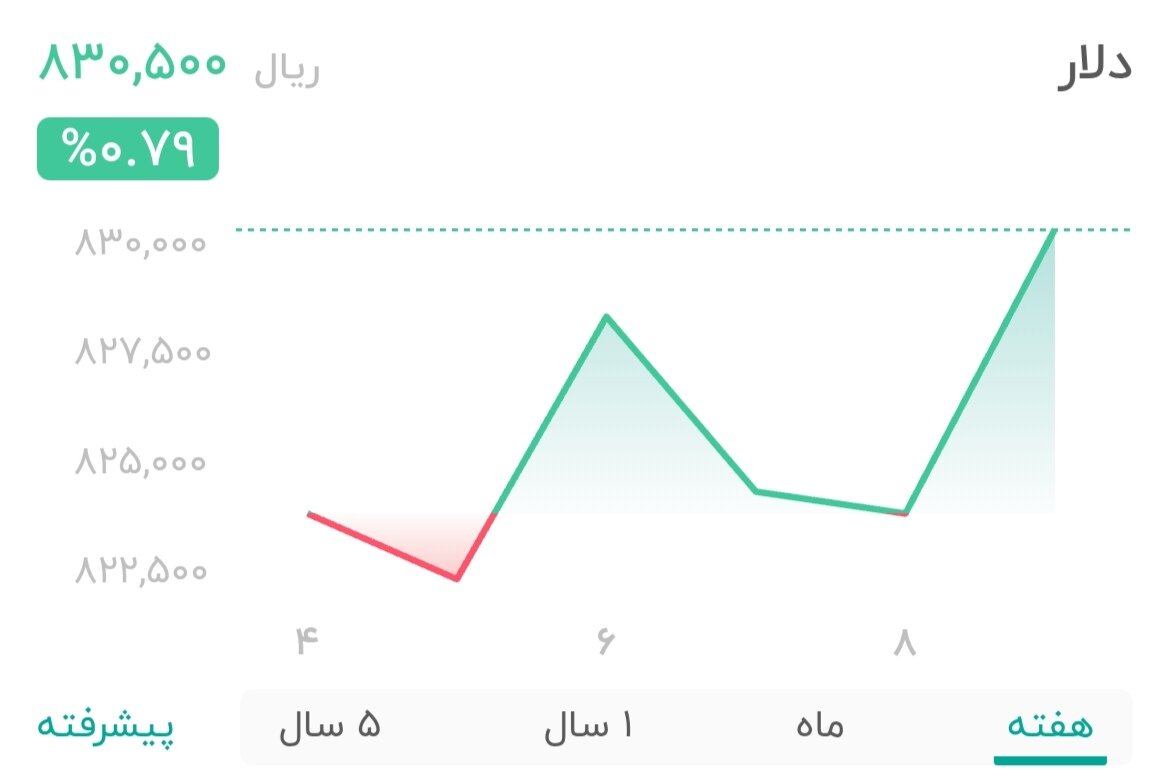Select the ۸۳۰,۵۰۰ price value
The image size is (1151, 777).
tap(131, 65)
